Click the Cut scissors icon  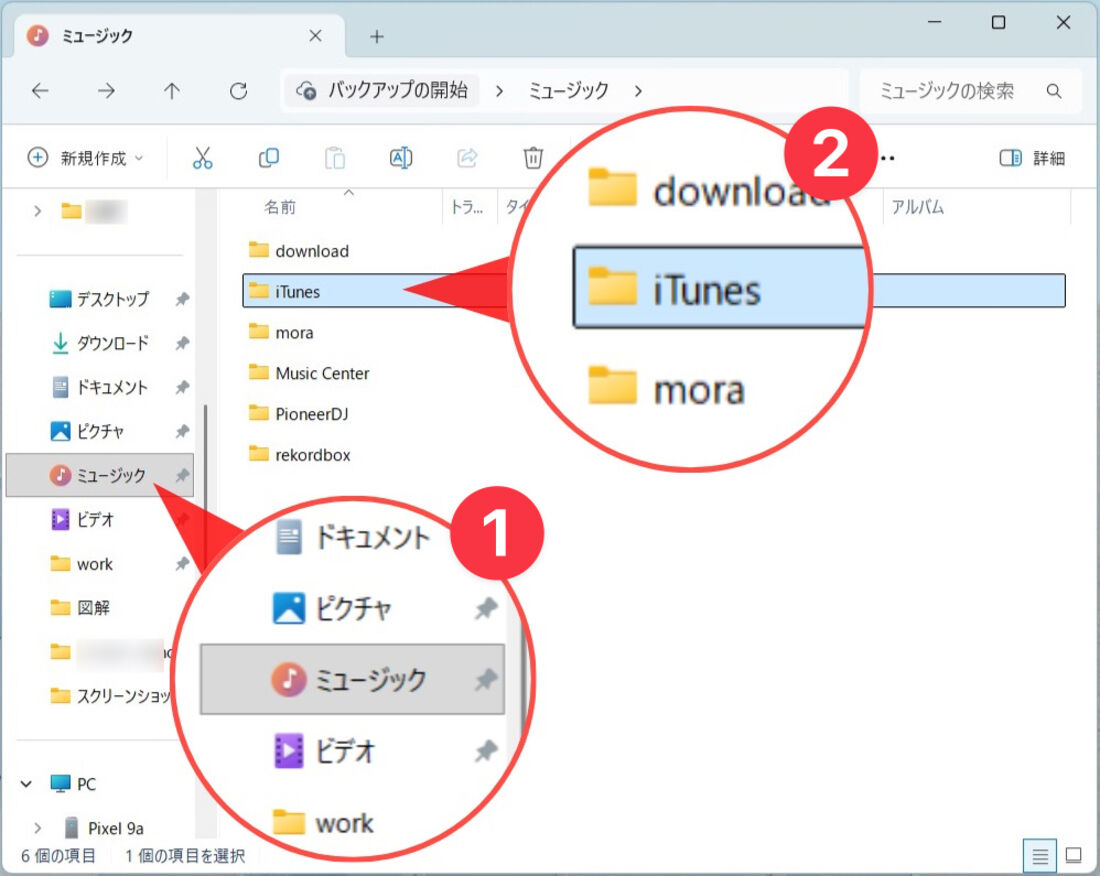click(203, 158)
